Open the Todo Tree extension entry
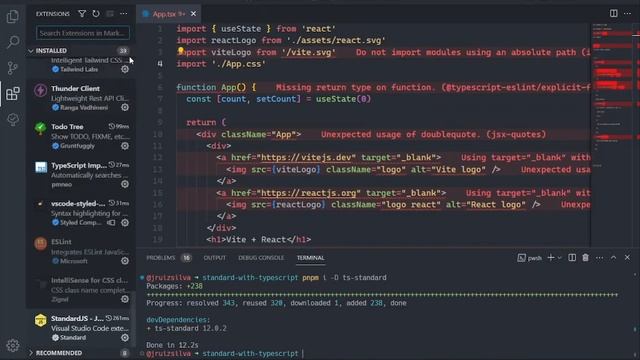Screen dimensions: 640x360 80,136
